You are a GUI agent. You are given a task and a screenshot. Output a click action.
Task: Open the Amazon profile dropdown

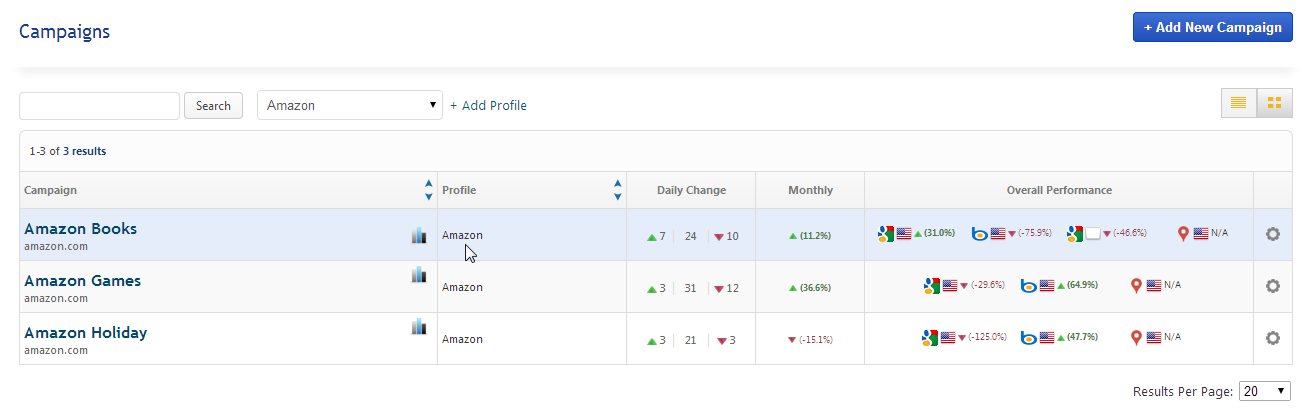[350, 105]
